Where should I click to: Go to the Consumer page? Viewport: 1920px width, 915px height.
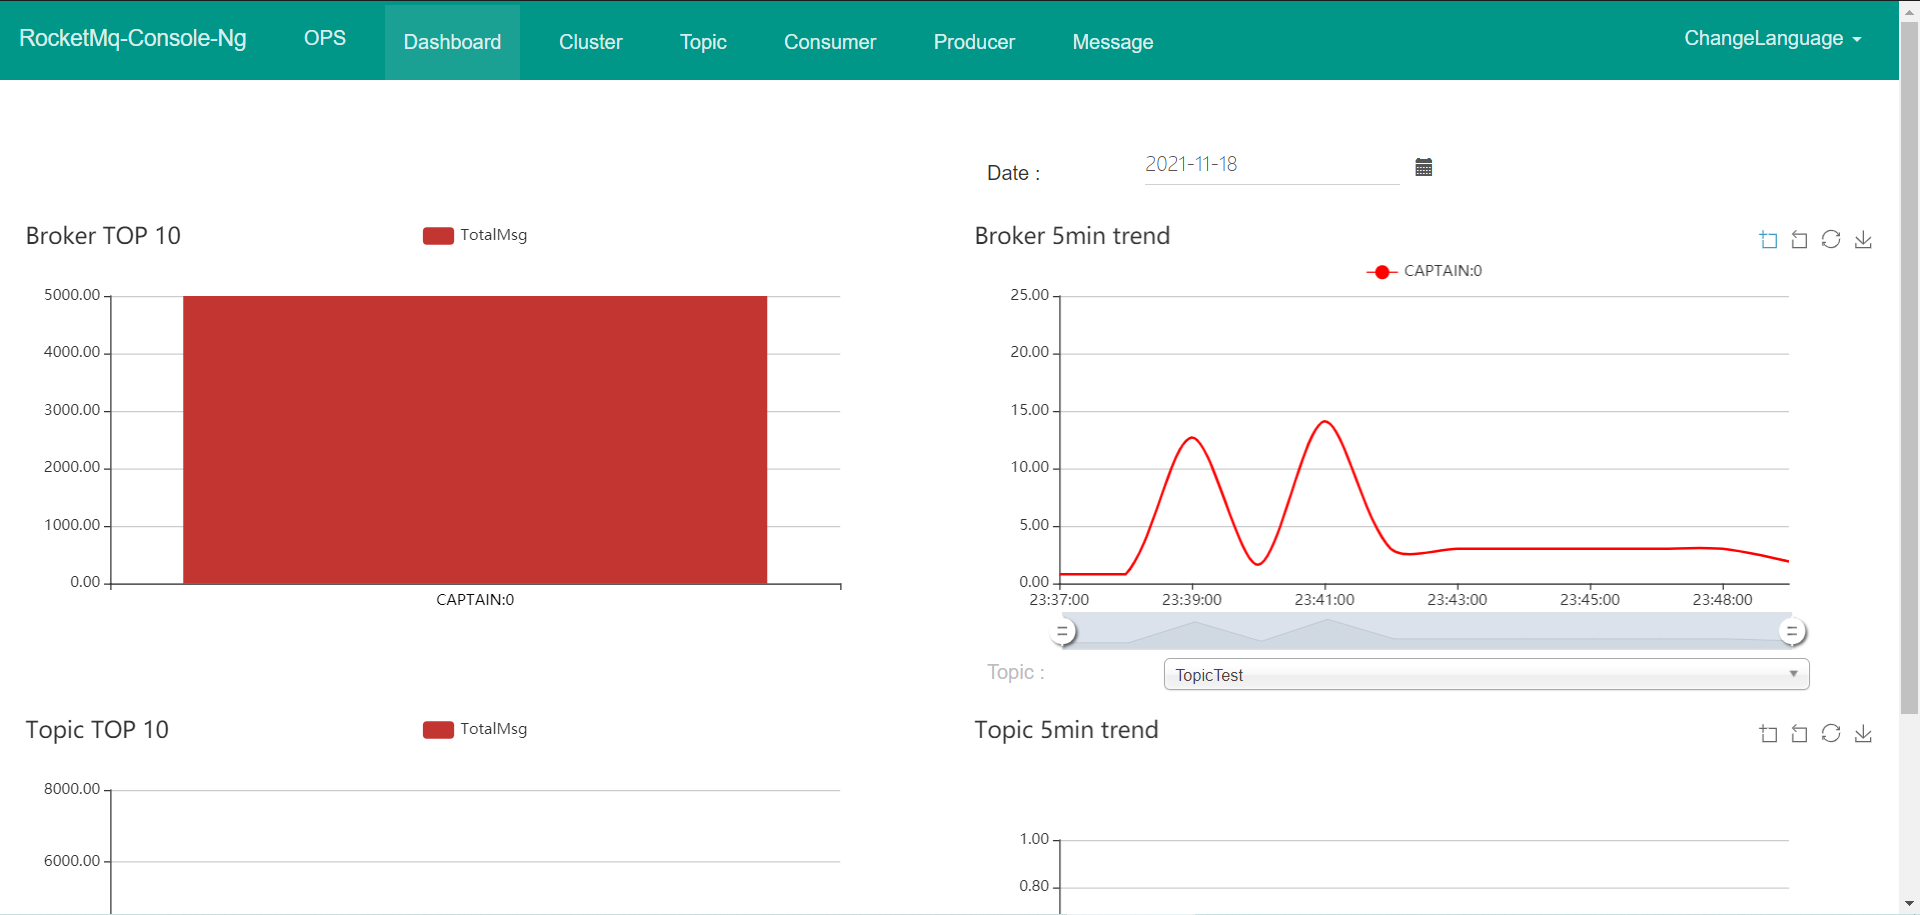pyautogui.click(x=829, y=42)
